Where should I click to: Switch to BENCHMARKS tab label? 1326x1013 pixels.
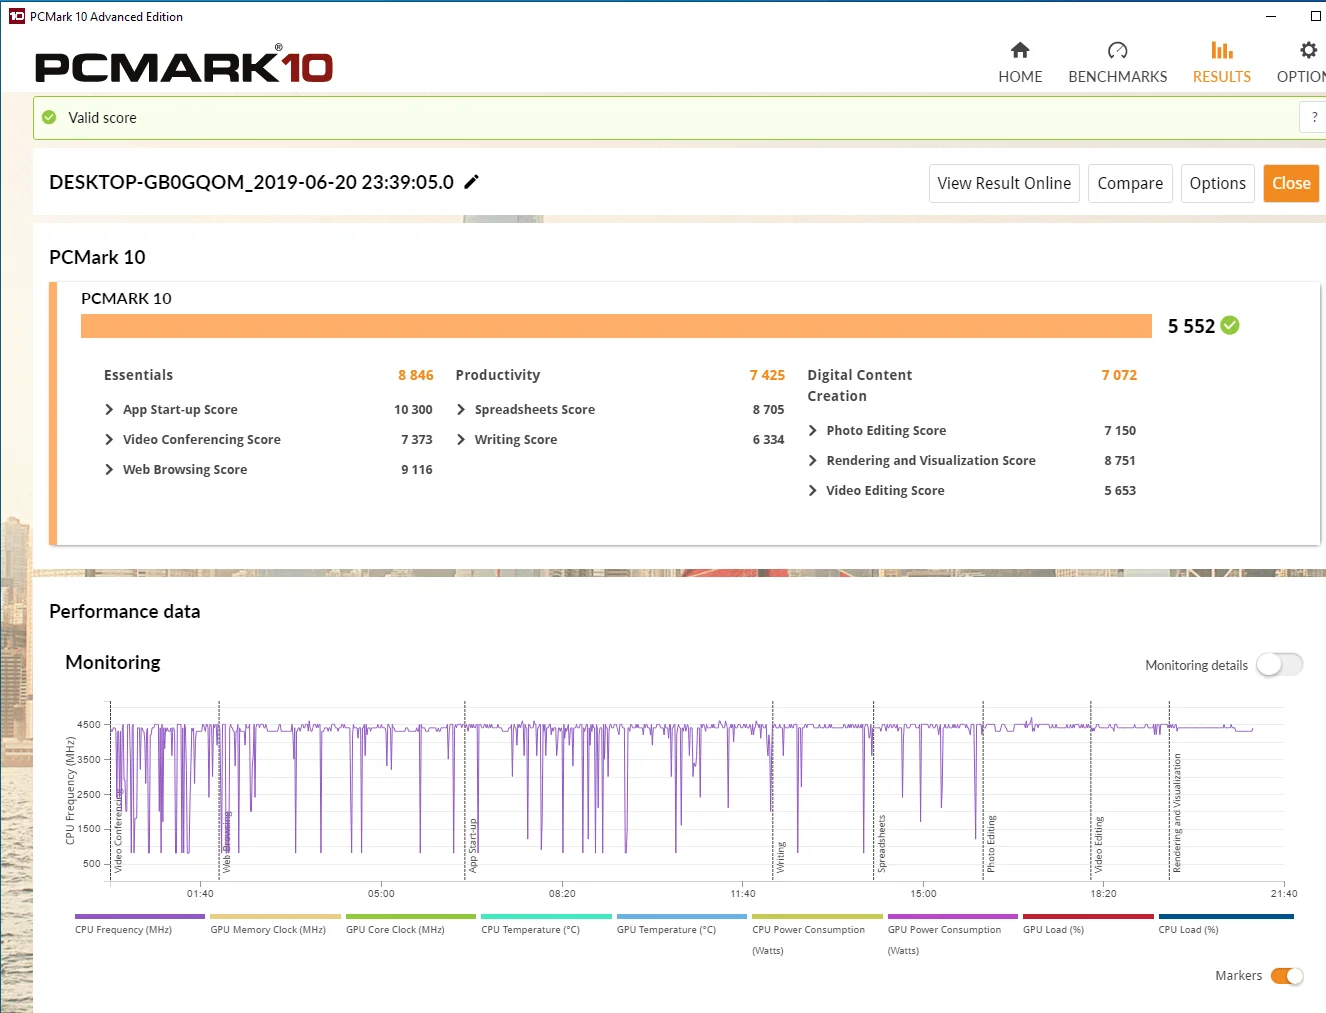(x=1118, y=77)
